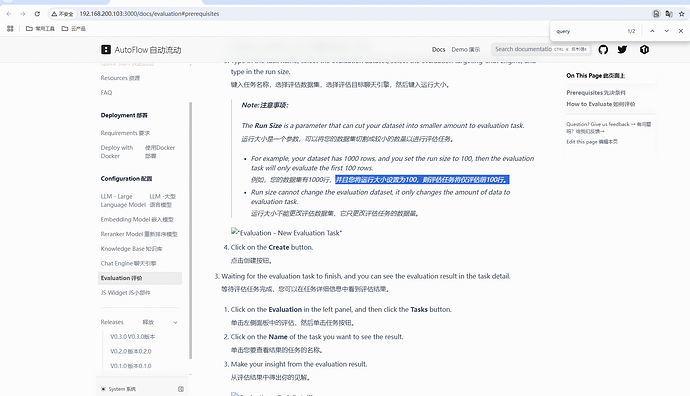Open V0.2.0 release notes
690x396 pixels.
point(131,352)
